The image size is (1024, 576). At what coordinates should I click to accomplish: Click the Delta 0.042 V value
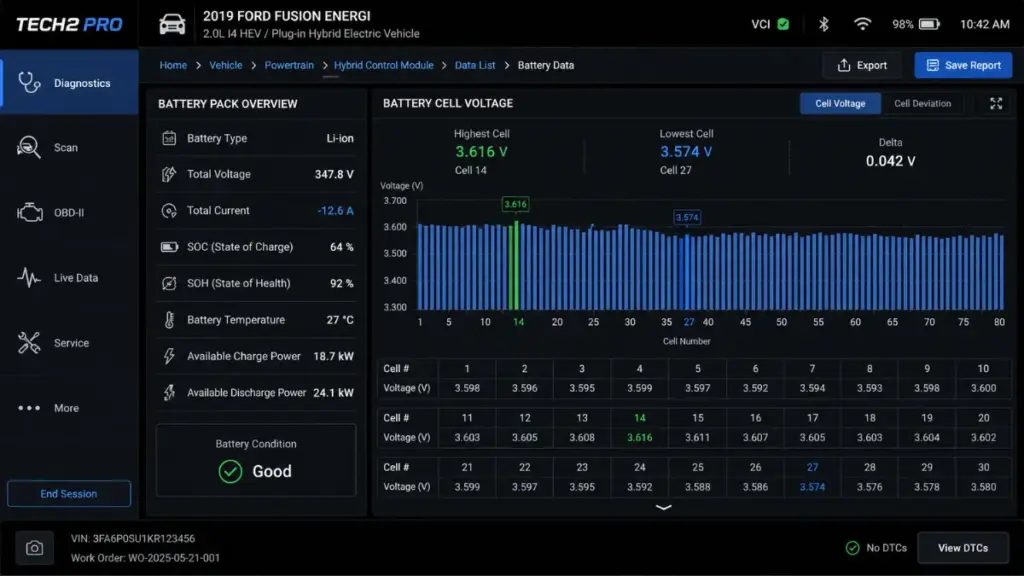pos(890,161)
